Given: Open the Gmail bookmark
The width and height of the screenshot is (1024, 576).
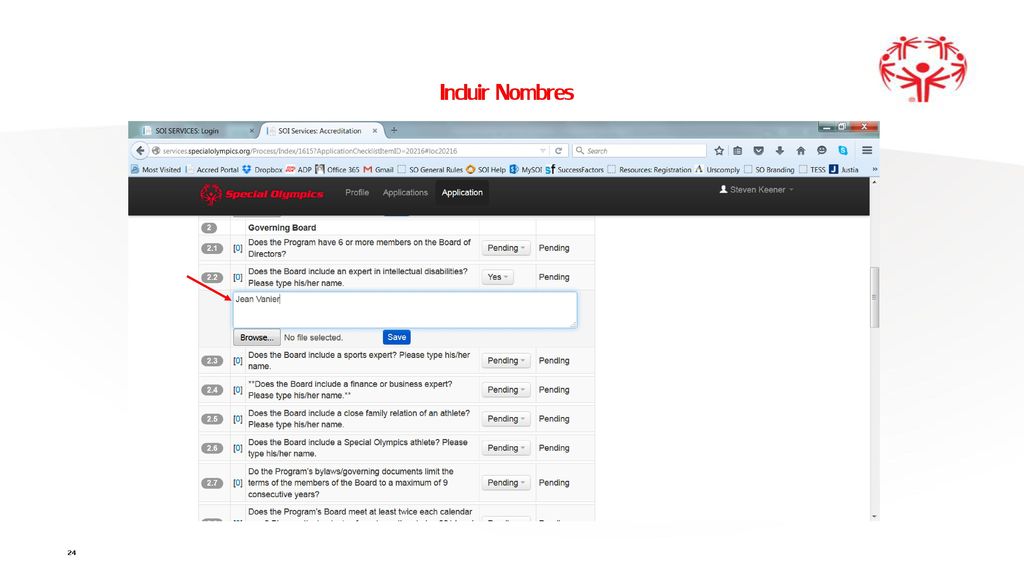Looking at the screenshot, I should click(378, 170).
